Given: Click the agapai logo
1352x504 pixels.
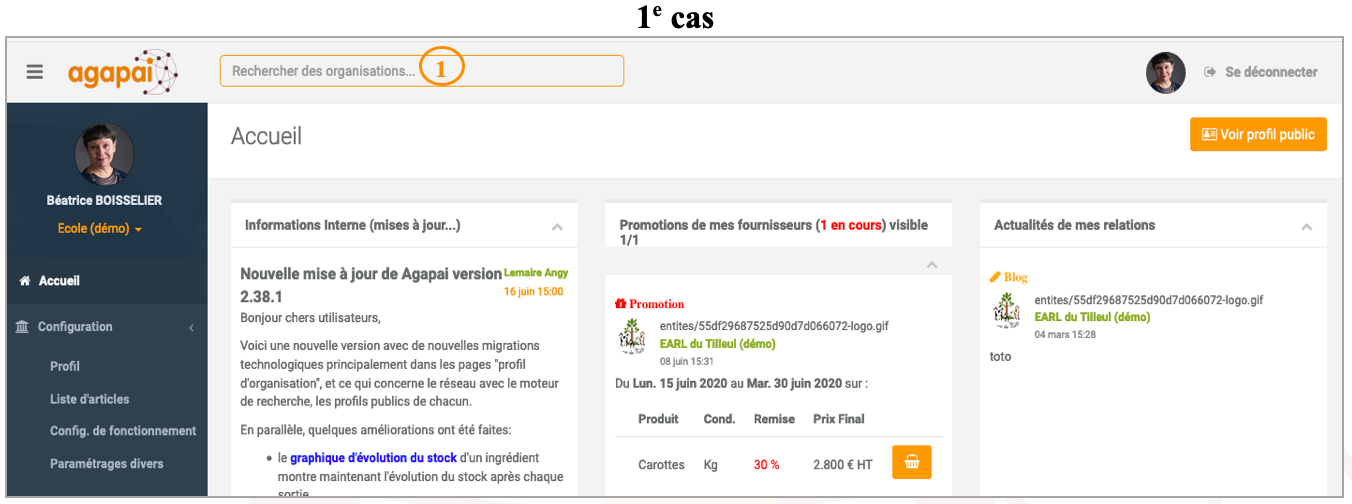Looking at the screenshot, I should point(123,72).
